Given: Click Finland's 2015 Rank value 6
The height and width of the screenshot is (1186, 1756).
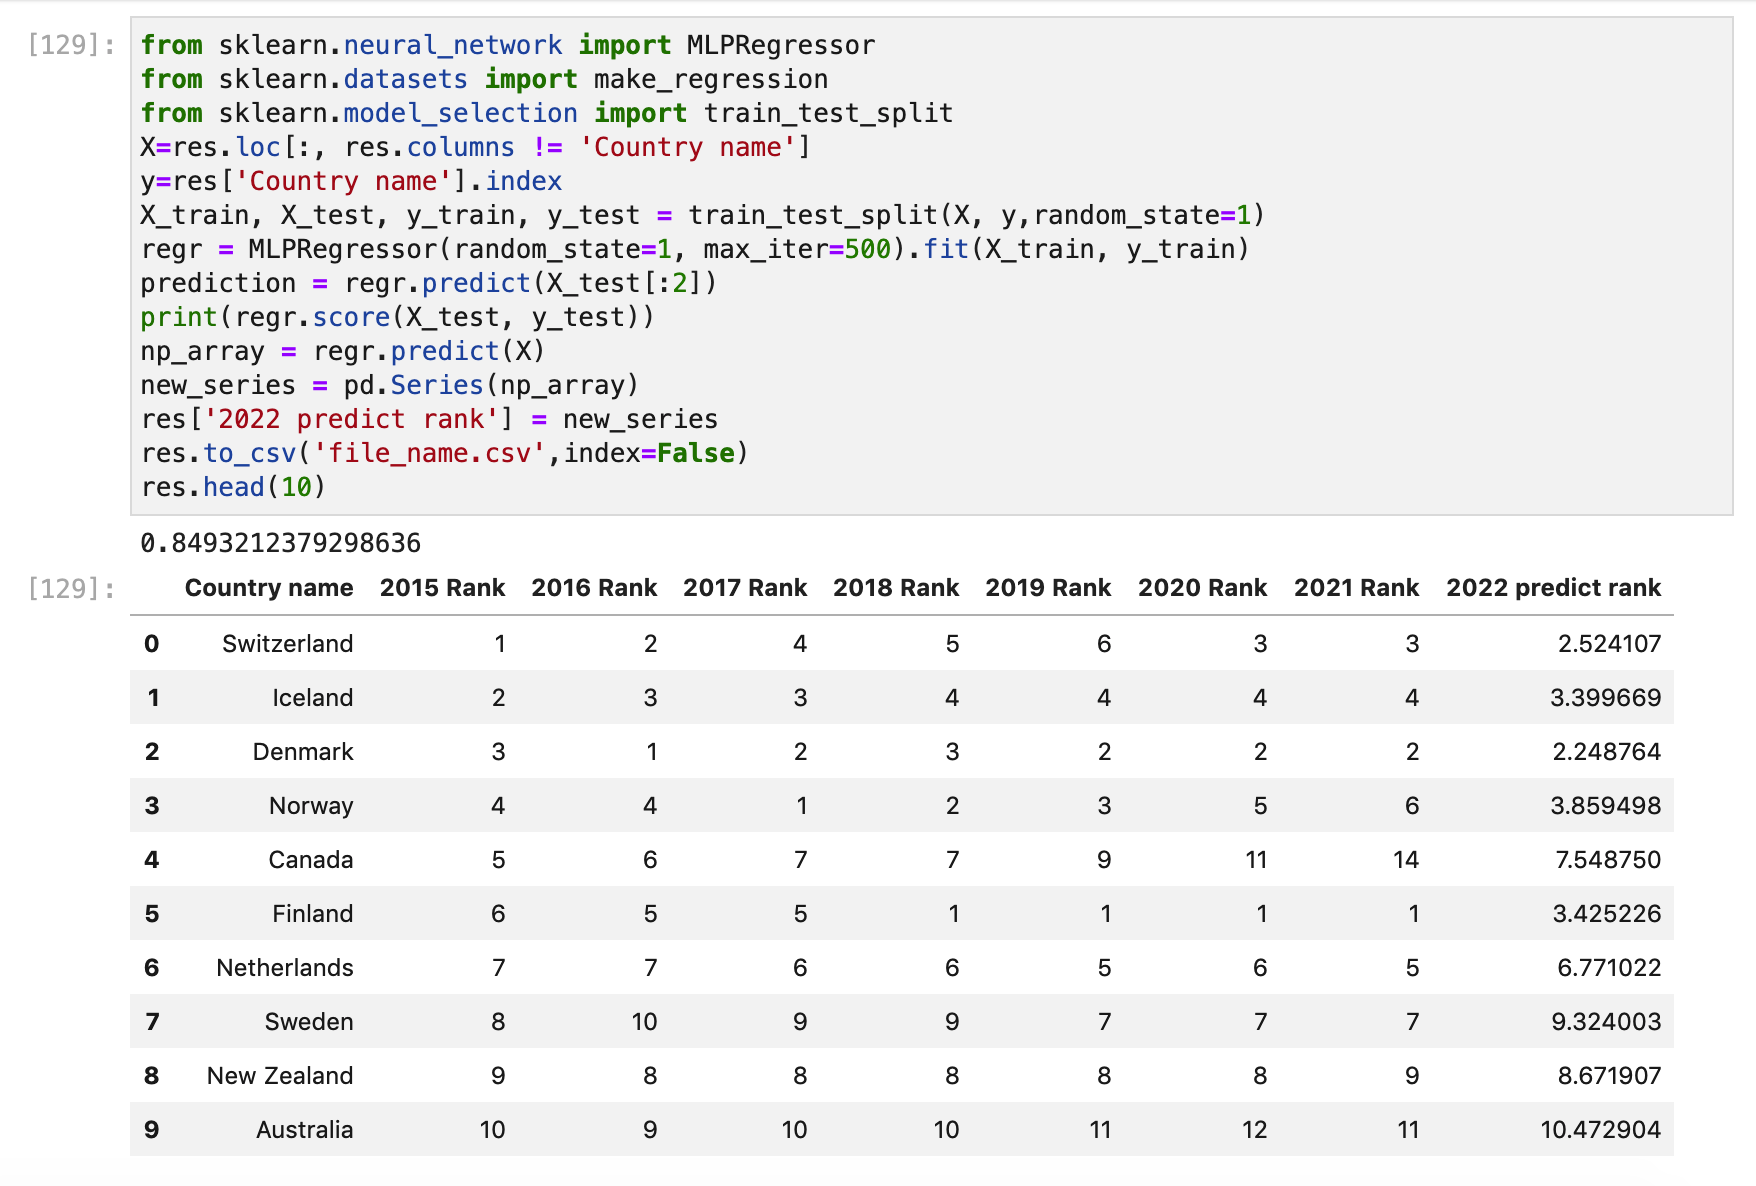Looking at the screenshot, I should click(498, 914).
